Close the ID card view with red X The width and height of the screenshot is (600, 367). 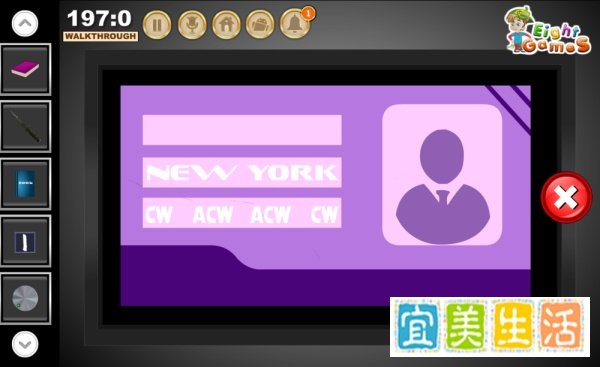[x=566, y=197]
